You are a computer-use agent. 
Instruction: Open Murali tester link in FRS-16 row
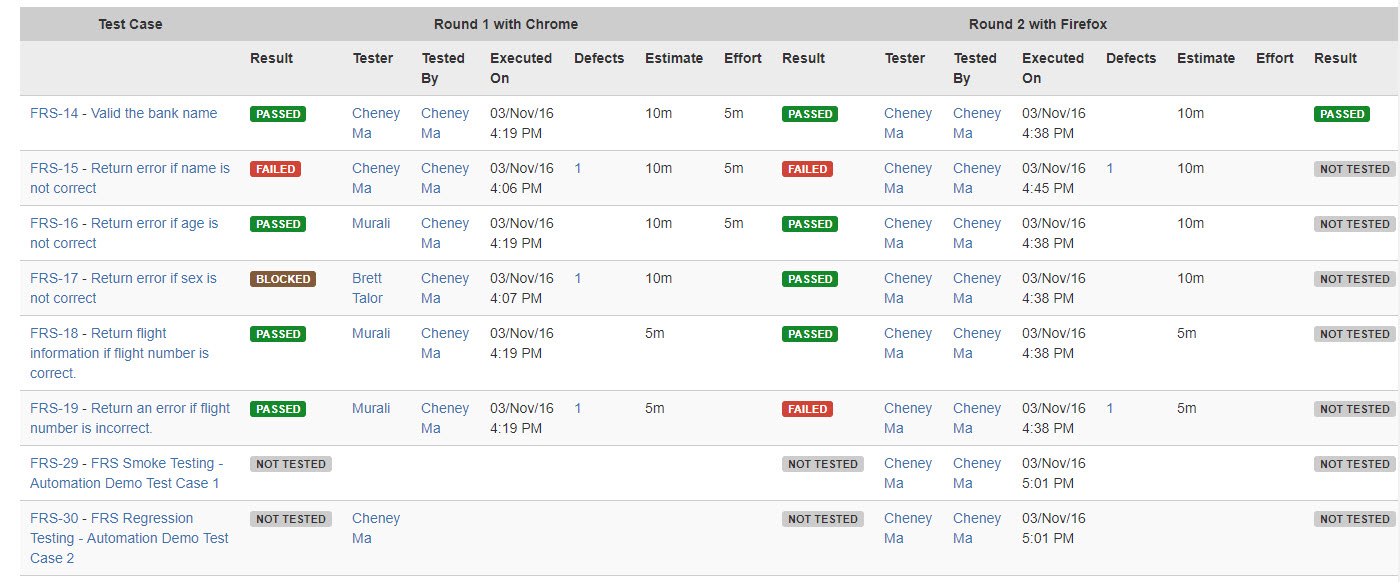click(x=371, y=223)
